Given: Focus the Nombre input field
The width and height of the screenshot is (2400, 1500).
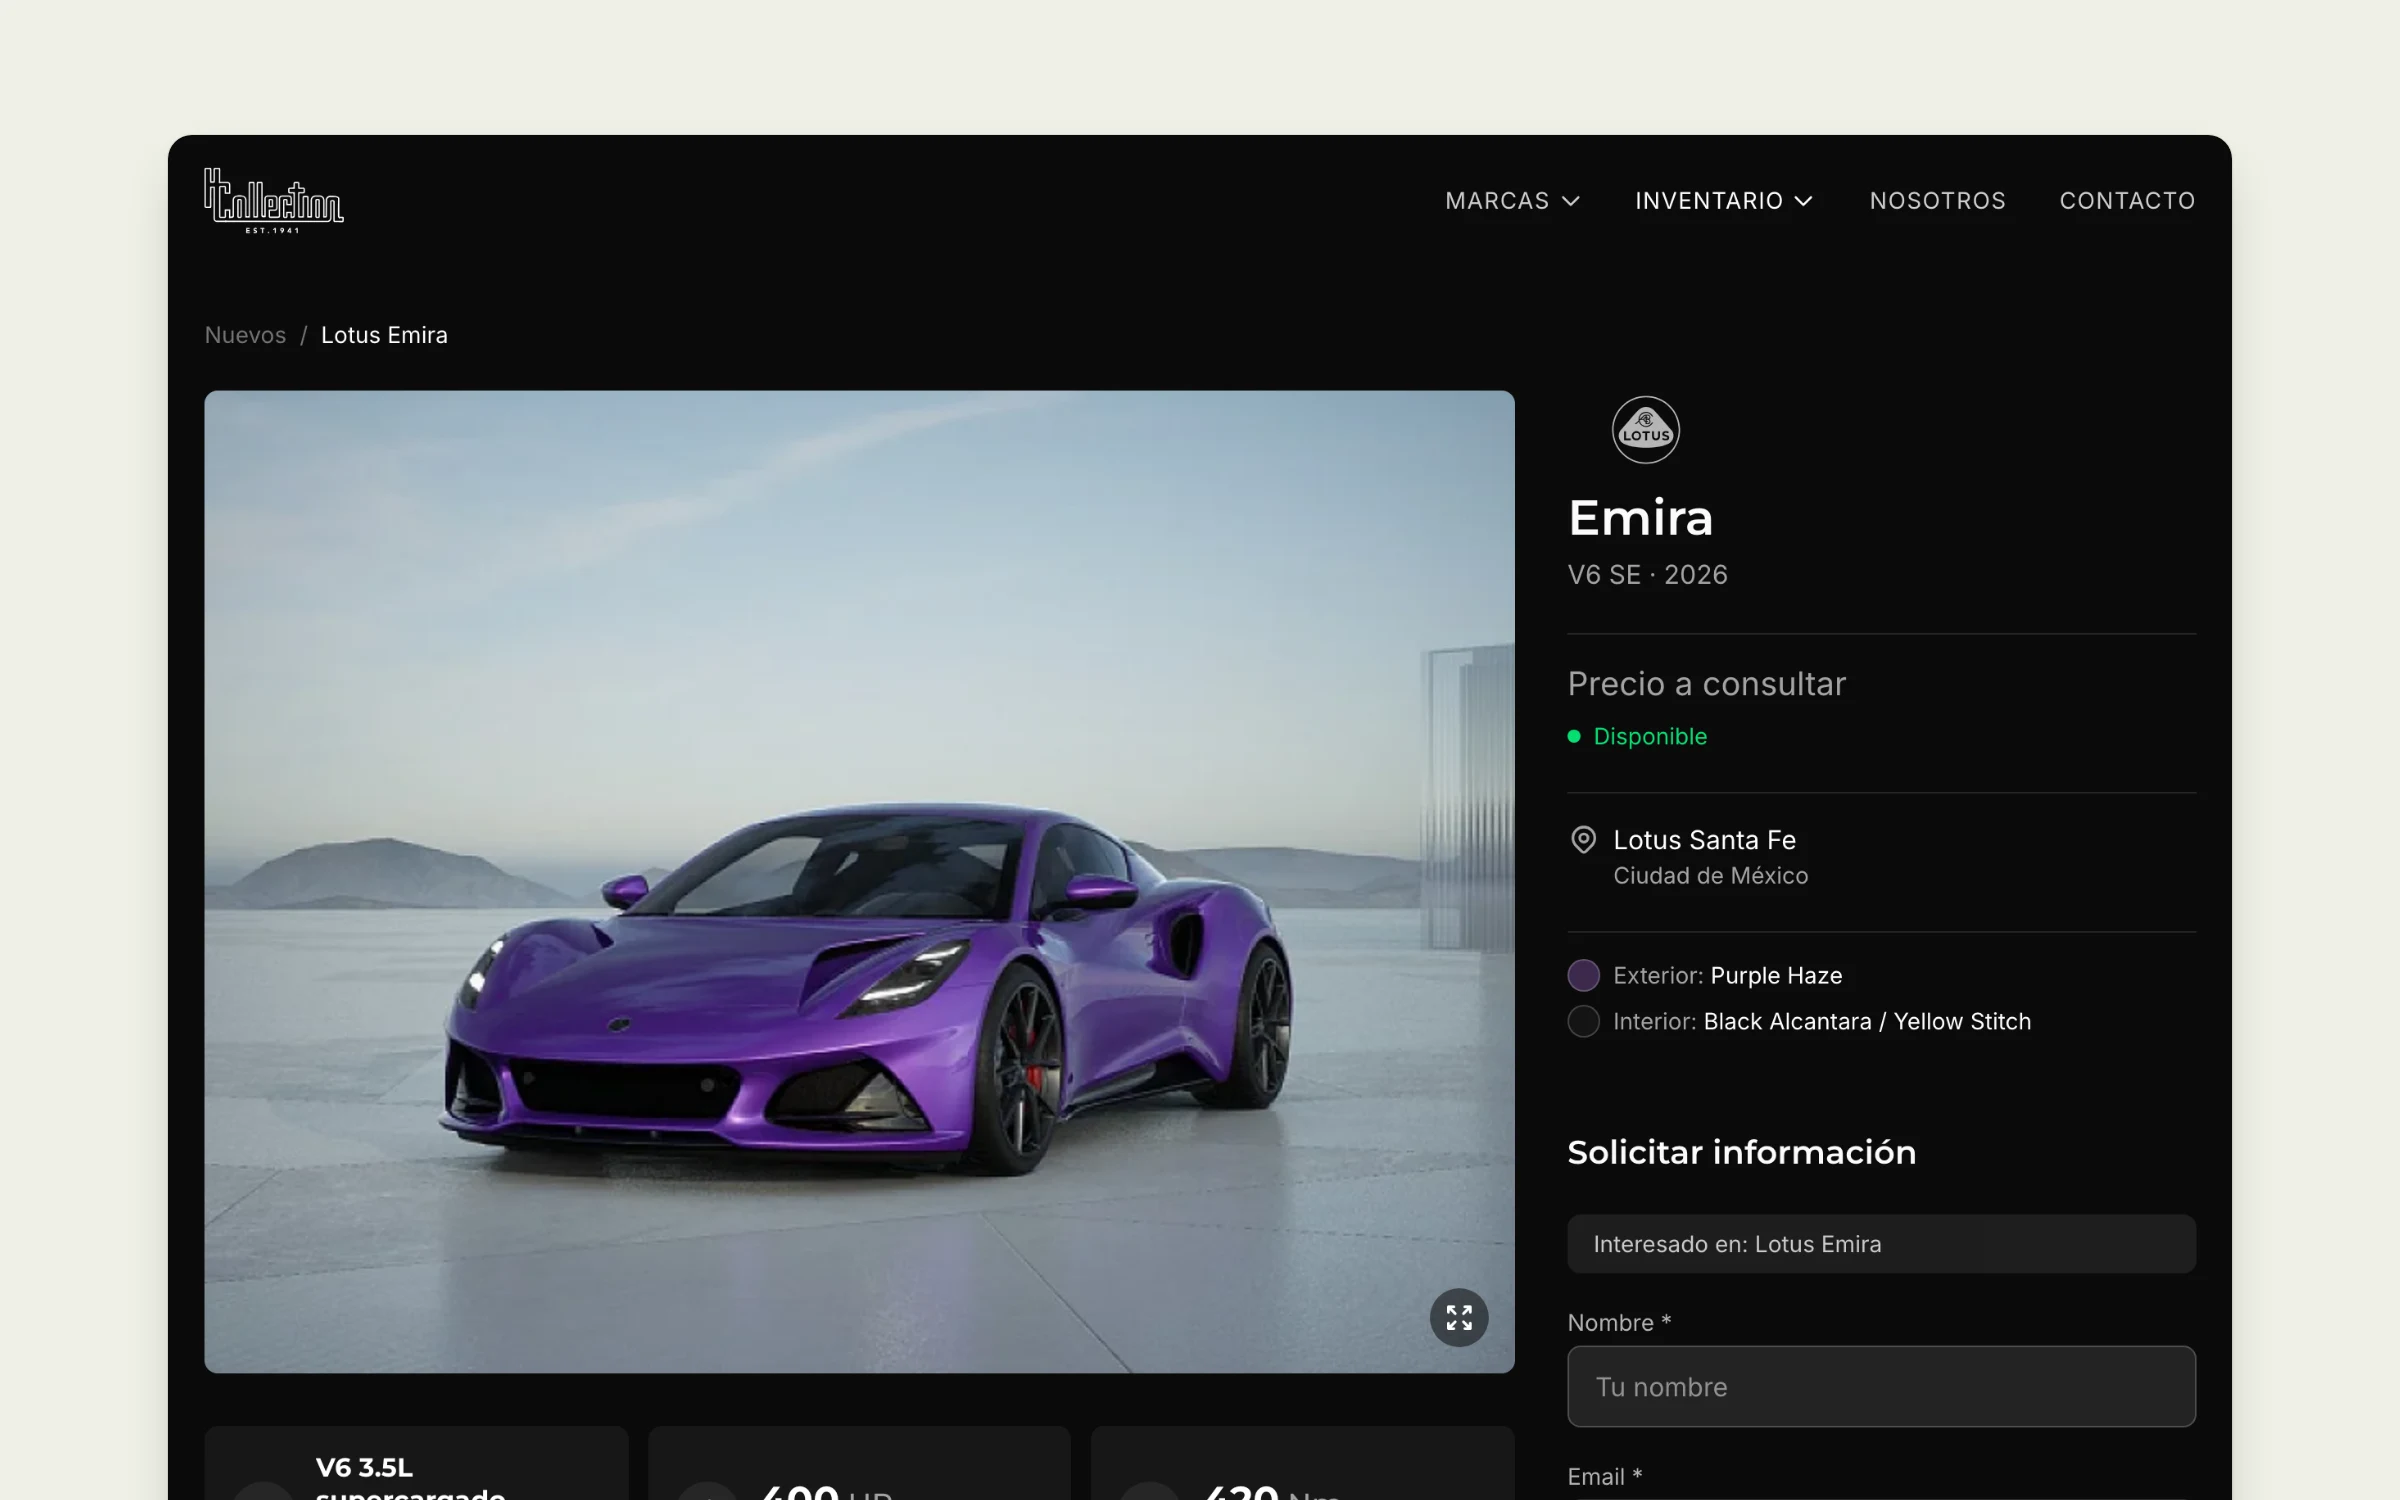Looking at the screenshot, I should [x=1881, y=1386].
